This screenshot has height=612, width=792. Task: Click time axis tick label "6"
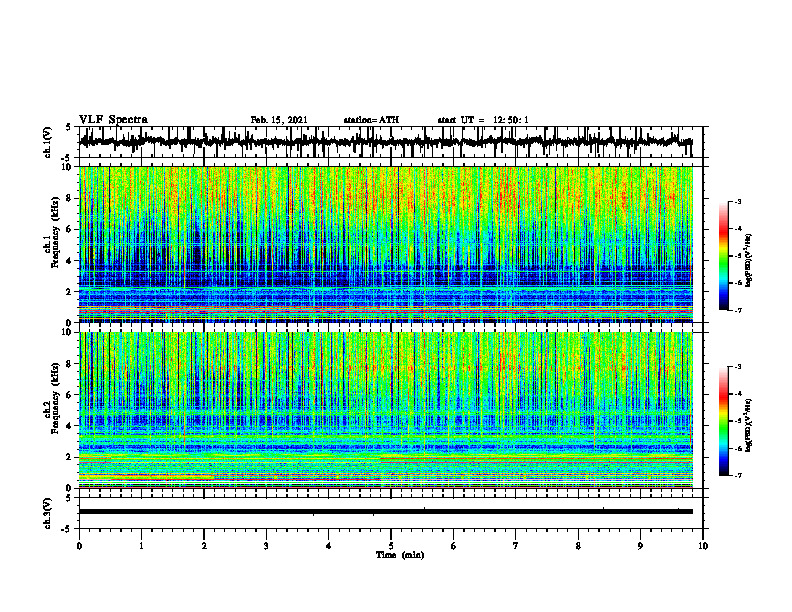coord(454,546)
